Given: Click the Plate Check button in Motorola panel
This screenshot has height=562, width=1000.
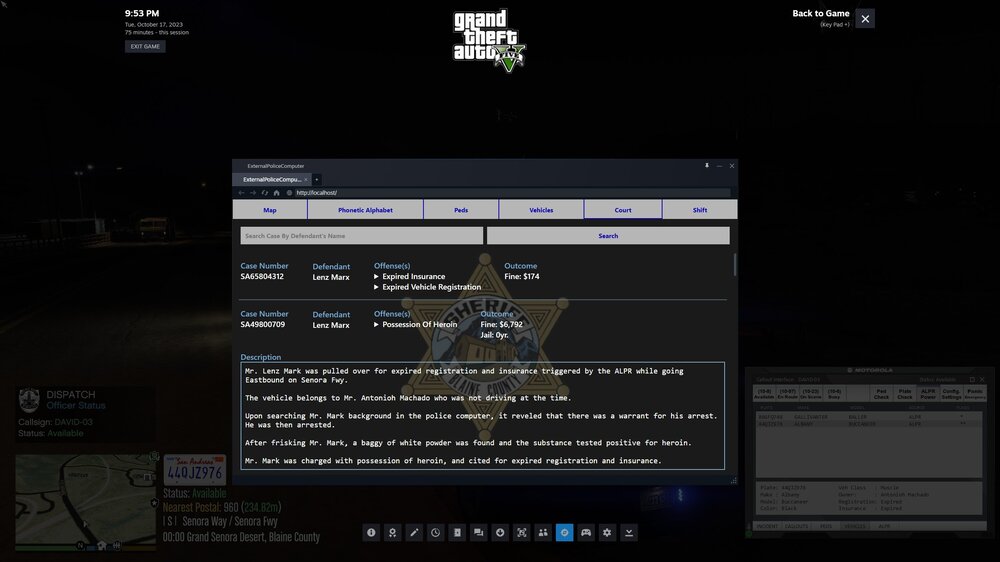Looking at the screenshot, I should pos(905,394).
